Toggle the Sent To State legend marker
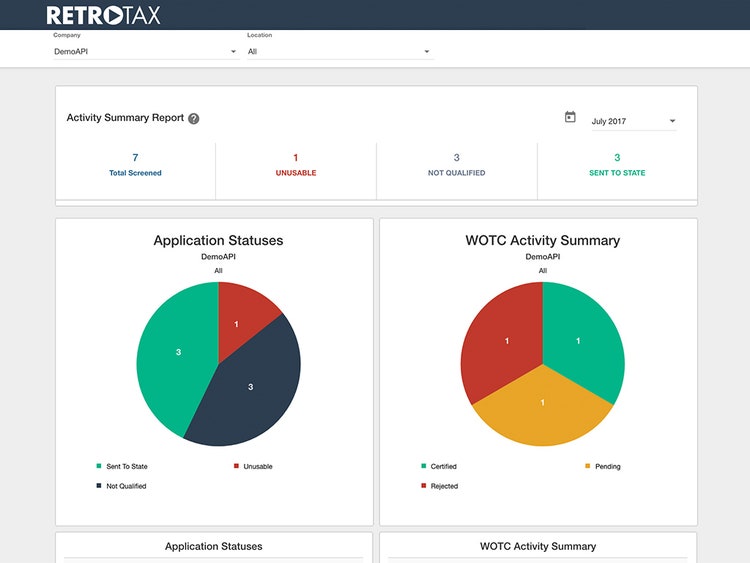Viewport: 750px width, 563px height. coord(99,466)
